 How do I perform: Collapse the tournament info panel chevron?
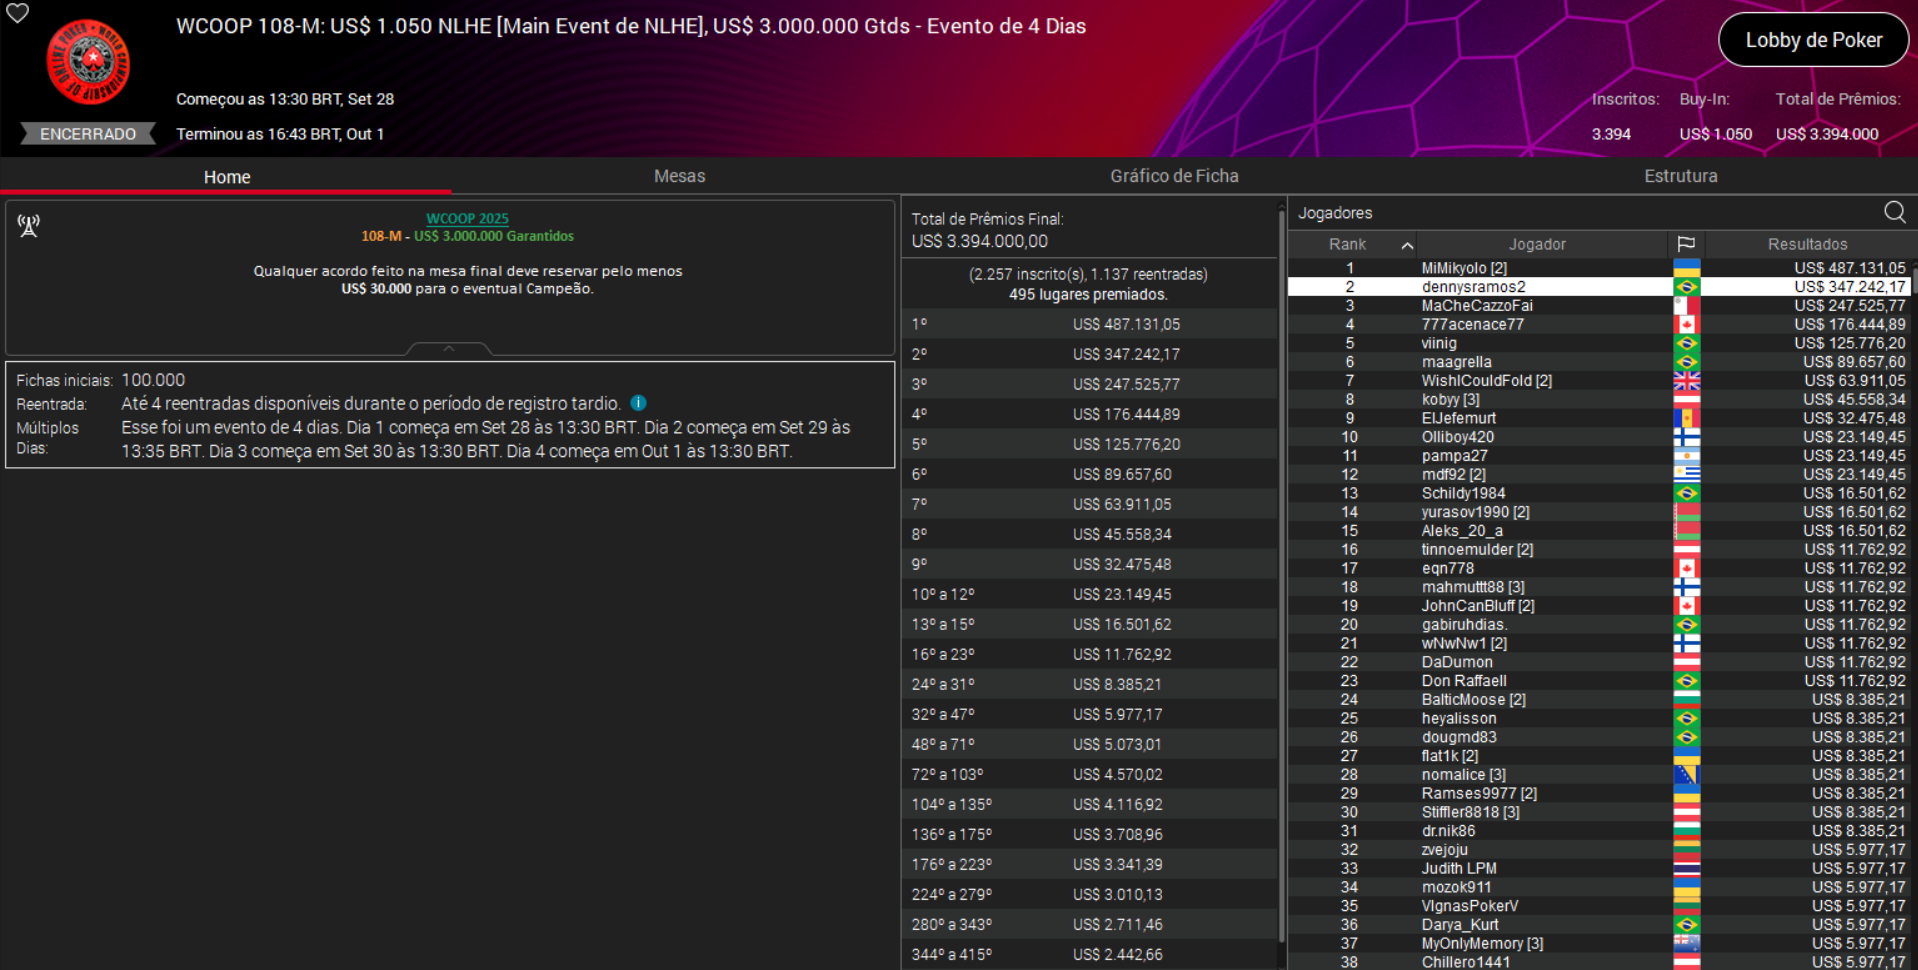pos(449,348)
